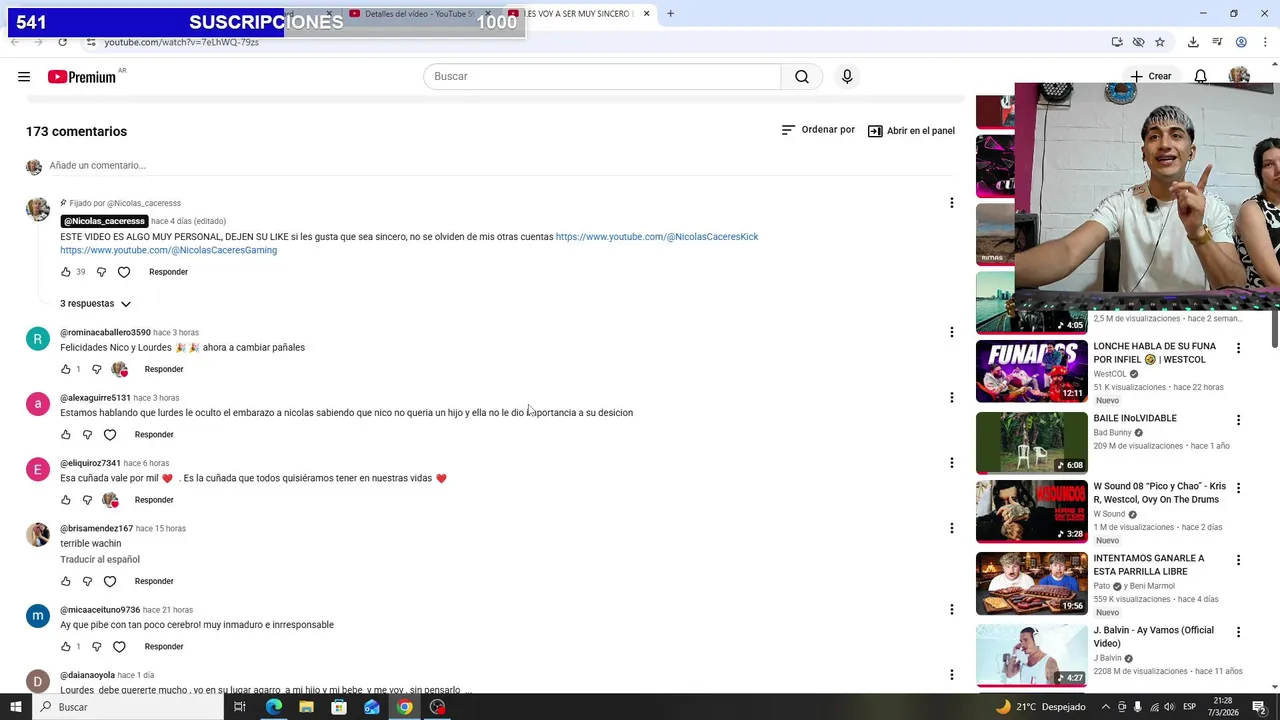
Task: Open the NicolasCaceresGaming channel link
Action: (x=168, y=250)
